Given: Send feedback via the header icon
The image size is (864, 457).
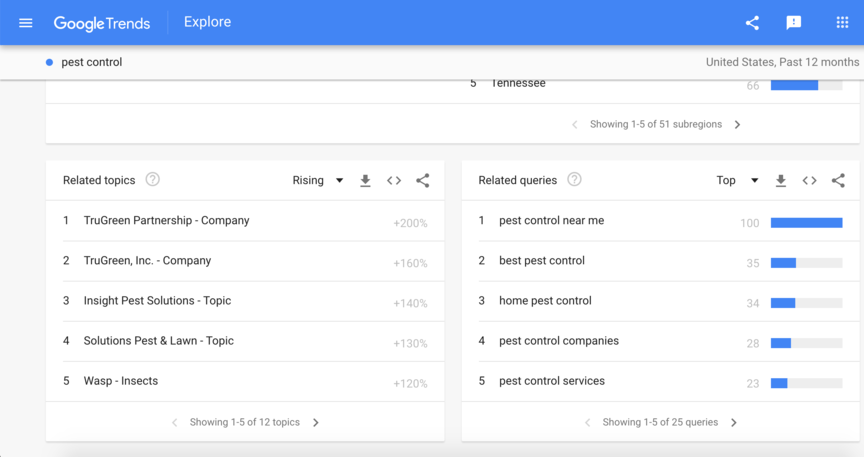Looking at the screenshot, I should [793, 23].
